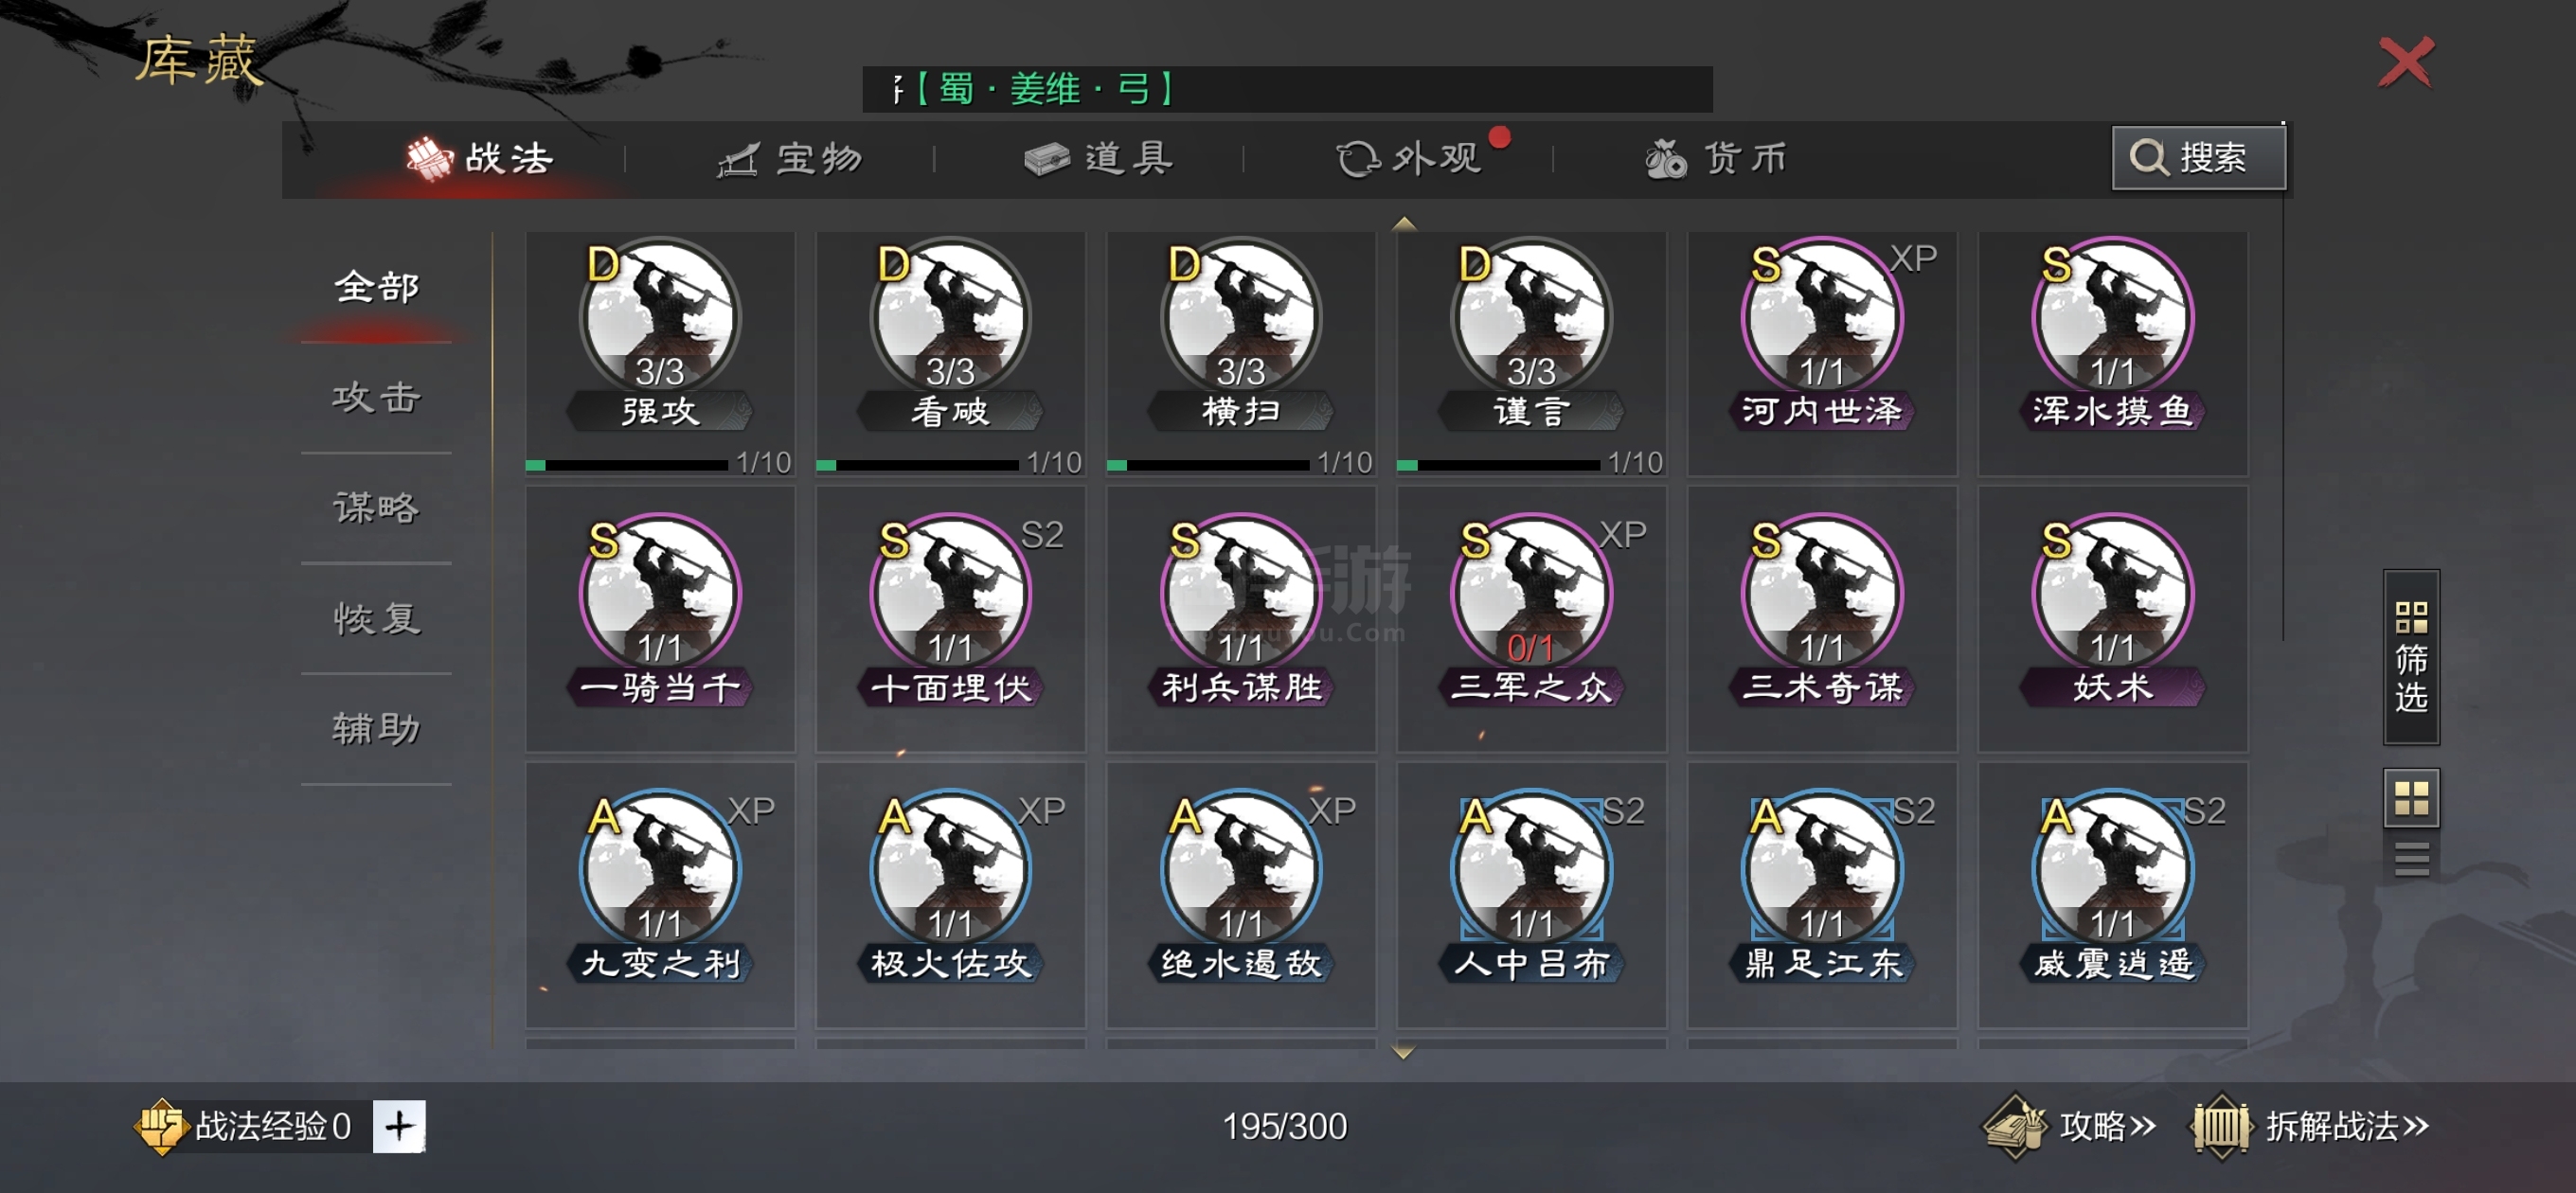2576x1193 pixels.
Task: Open the 攻略 guide link
Action: tap(2068, 1126)
